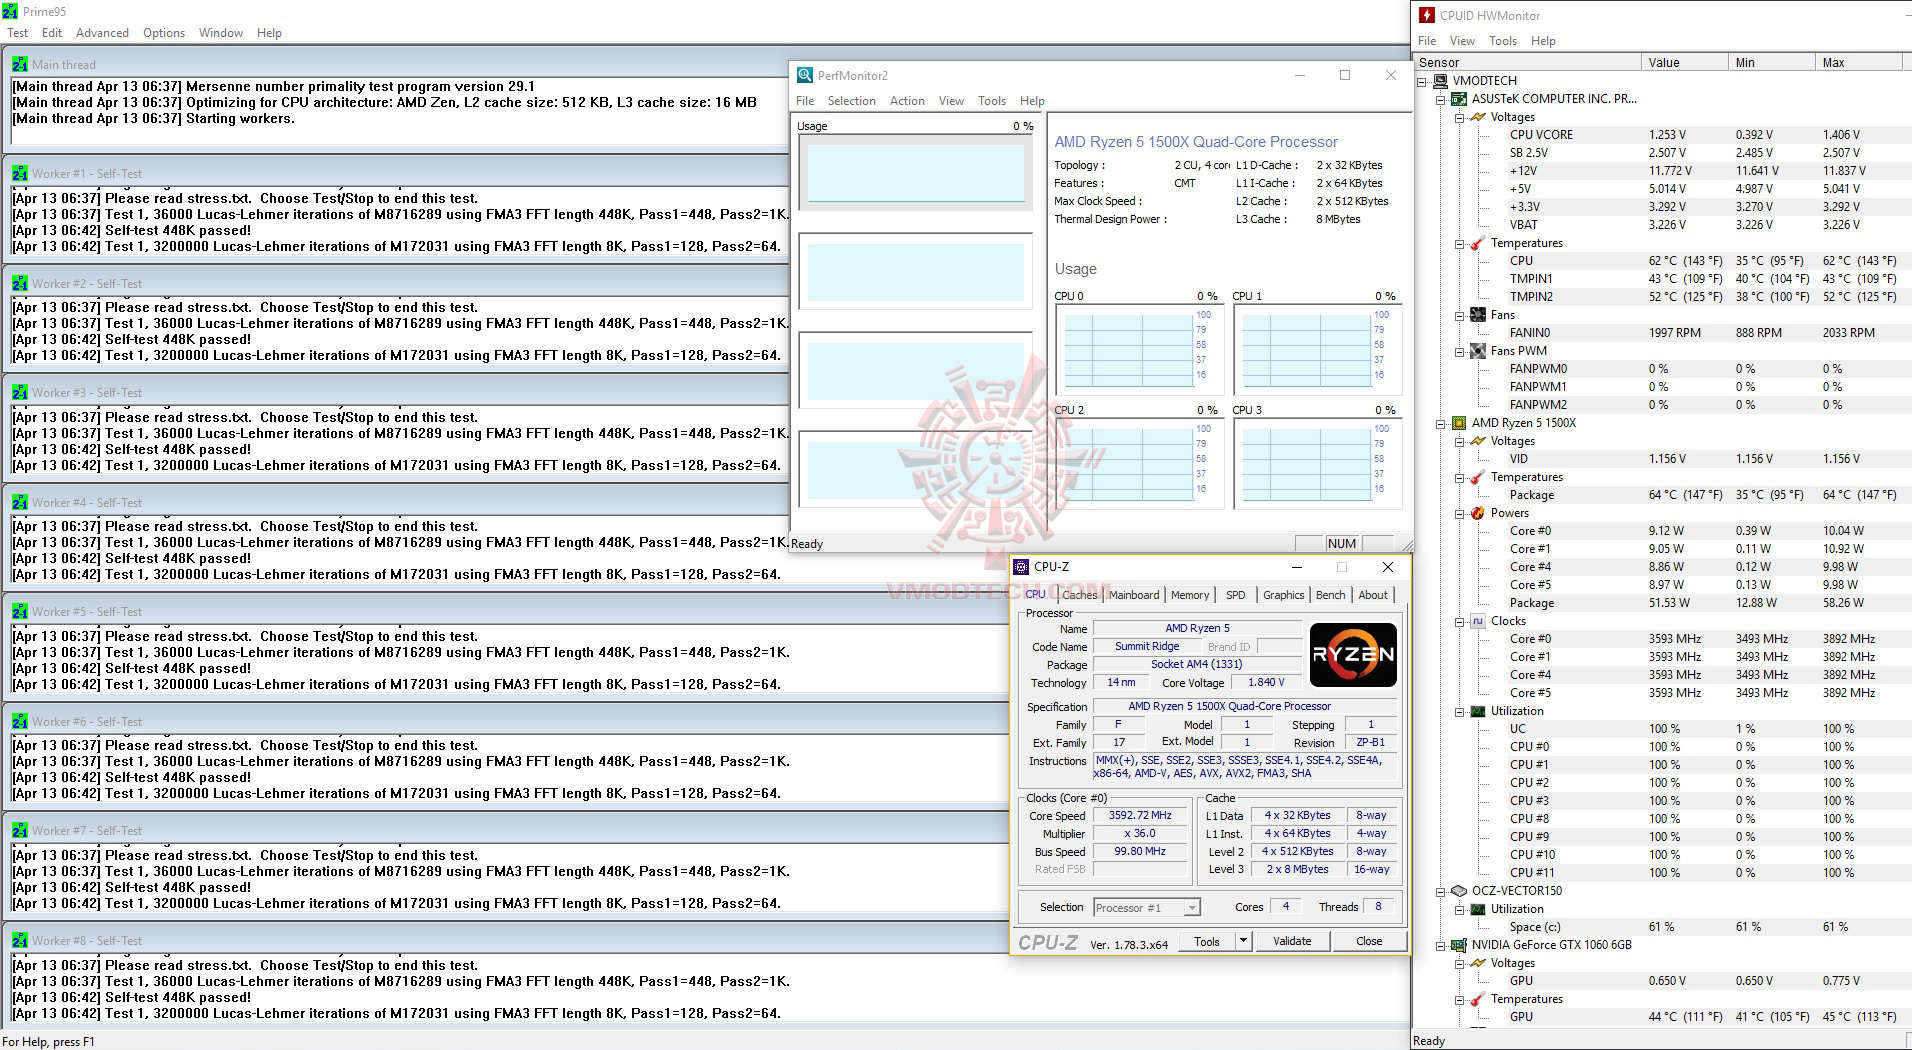Click the Powers flame icon in HWMonitor
Viewport: 1912px width, 1050px height.
point(1478,513)
